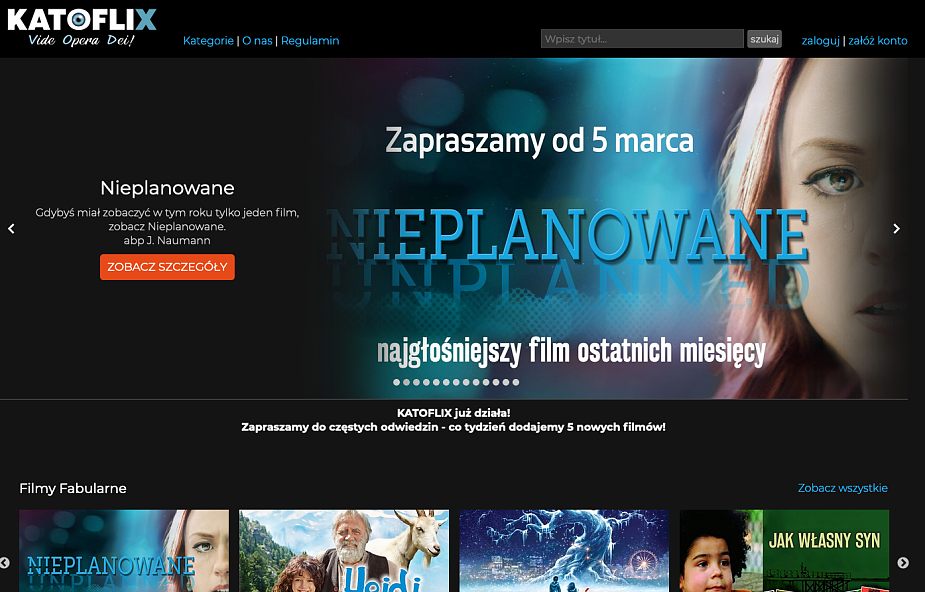Select the first carousel indicator dot

point(397,382)
